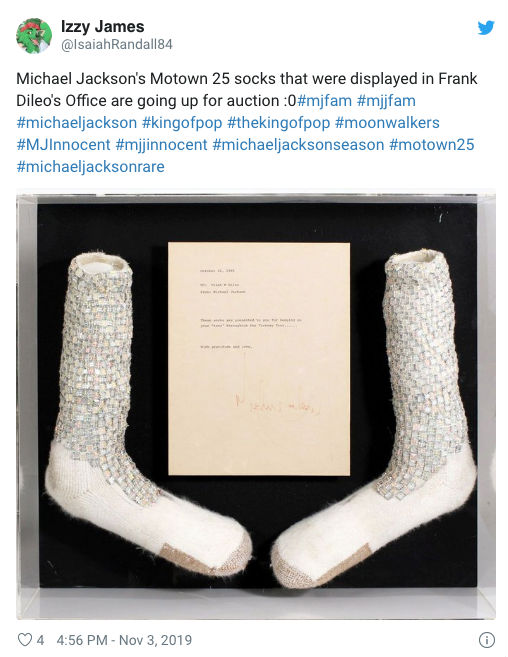
Task: Open the #moonwalkers hashtag
Action: tap(387, 123)
